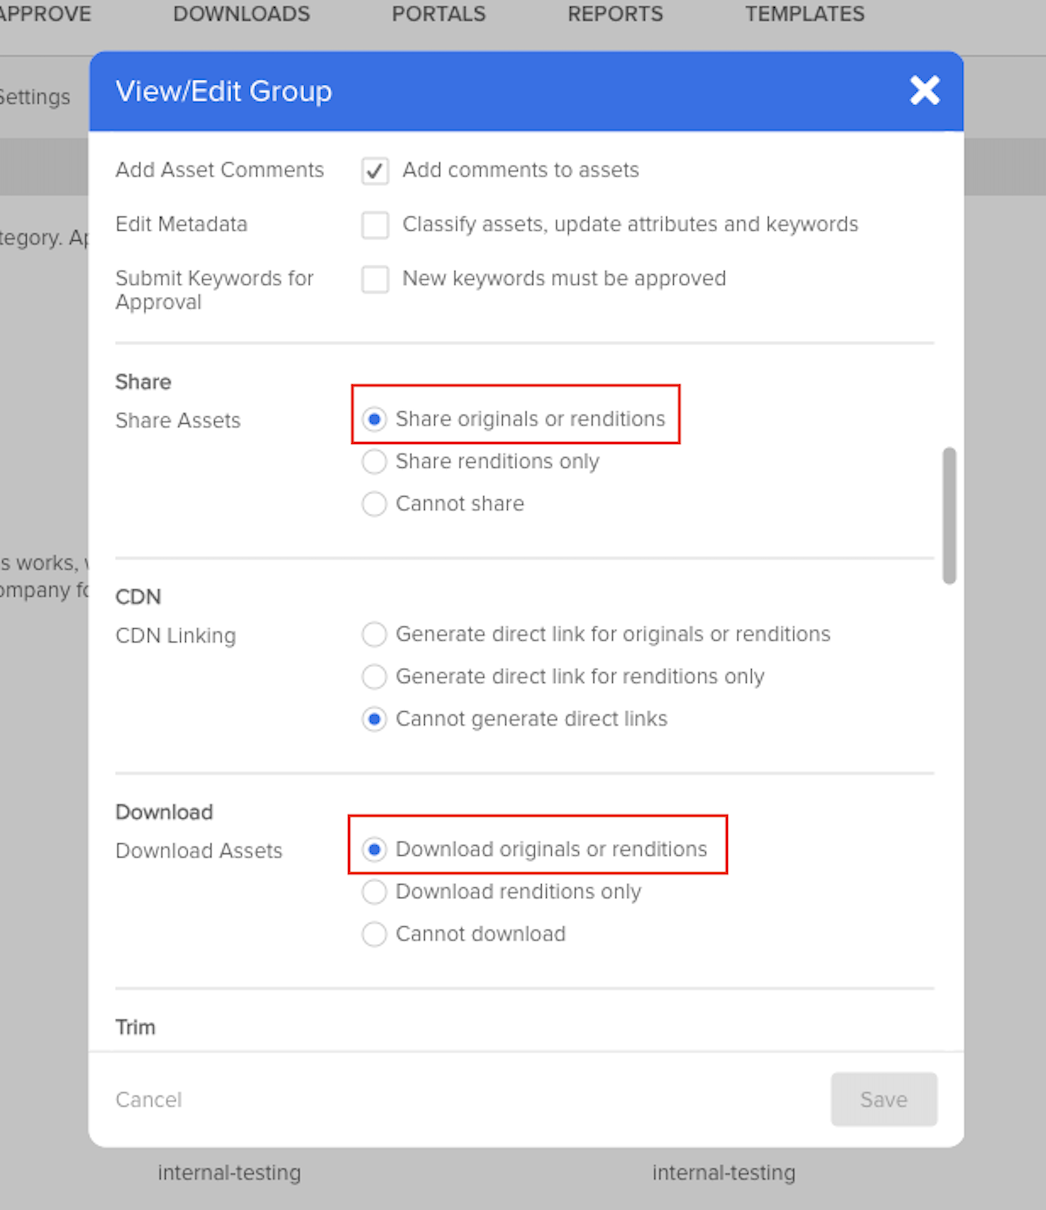Select Cannot generate direct links option

point(374,719)
